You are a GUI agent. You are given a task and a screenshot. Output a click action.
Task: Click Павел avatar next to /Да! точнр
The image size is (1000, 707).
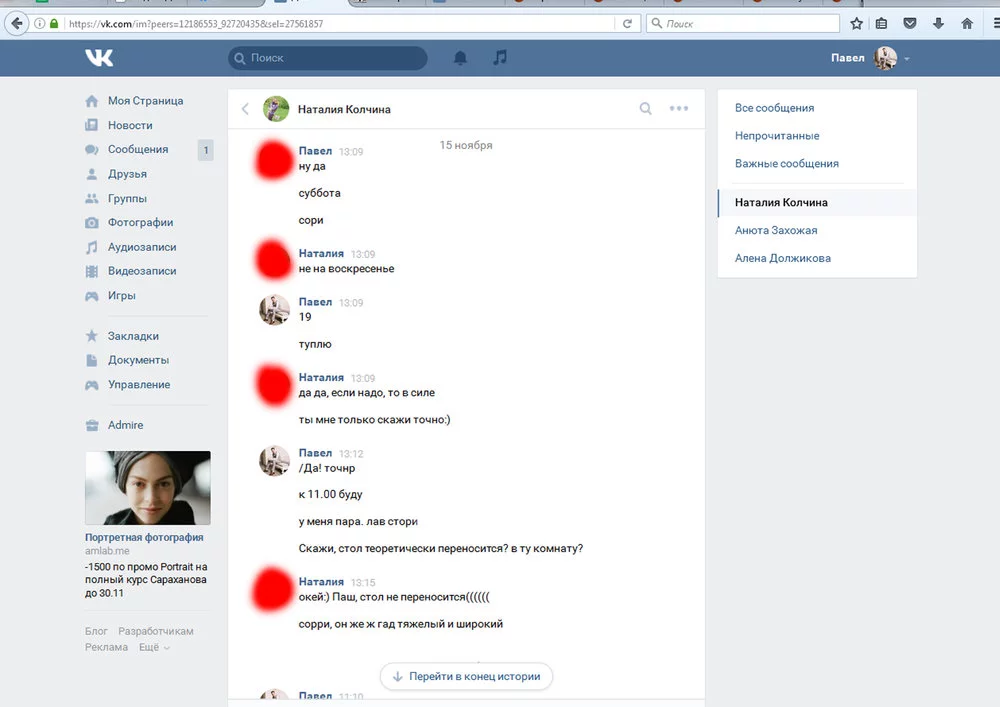point(274,460)
